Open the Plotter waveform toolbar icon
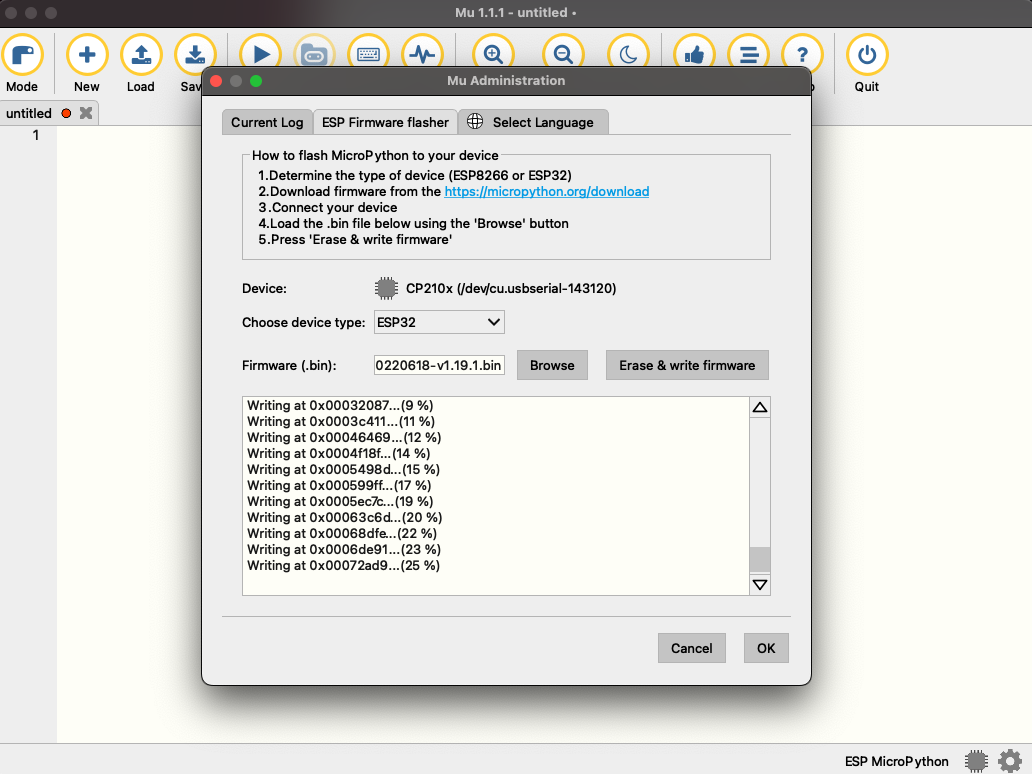This screenshot has width=1032, height=774. point(422,51)
